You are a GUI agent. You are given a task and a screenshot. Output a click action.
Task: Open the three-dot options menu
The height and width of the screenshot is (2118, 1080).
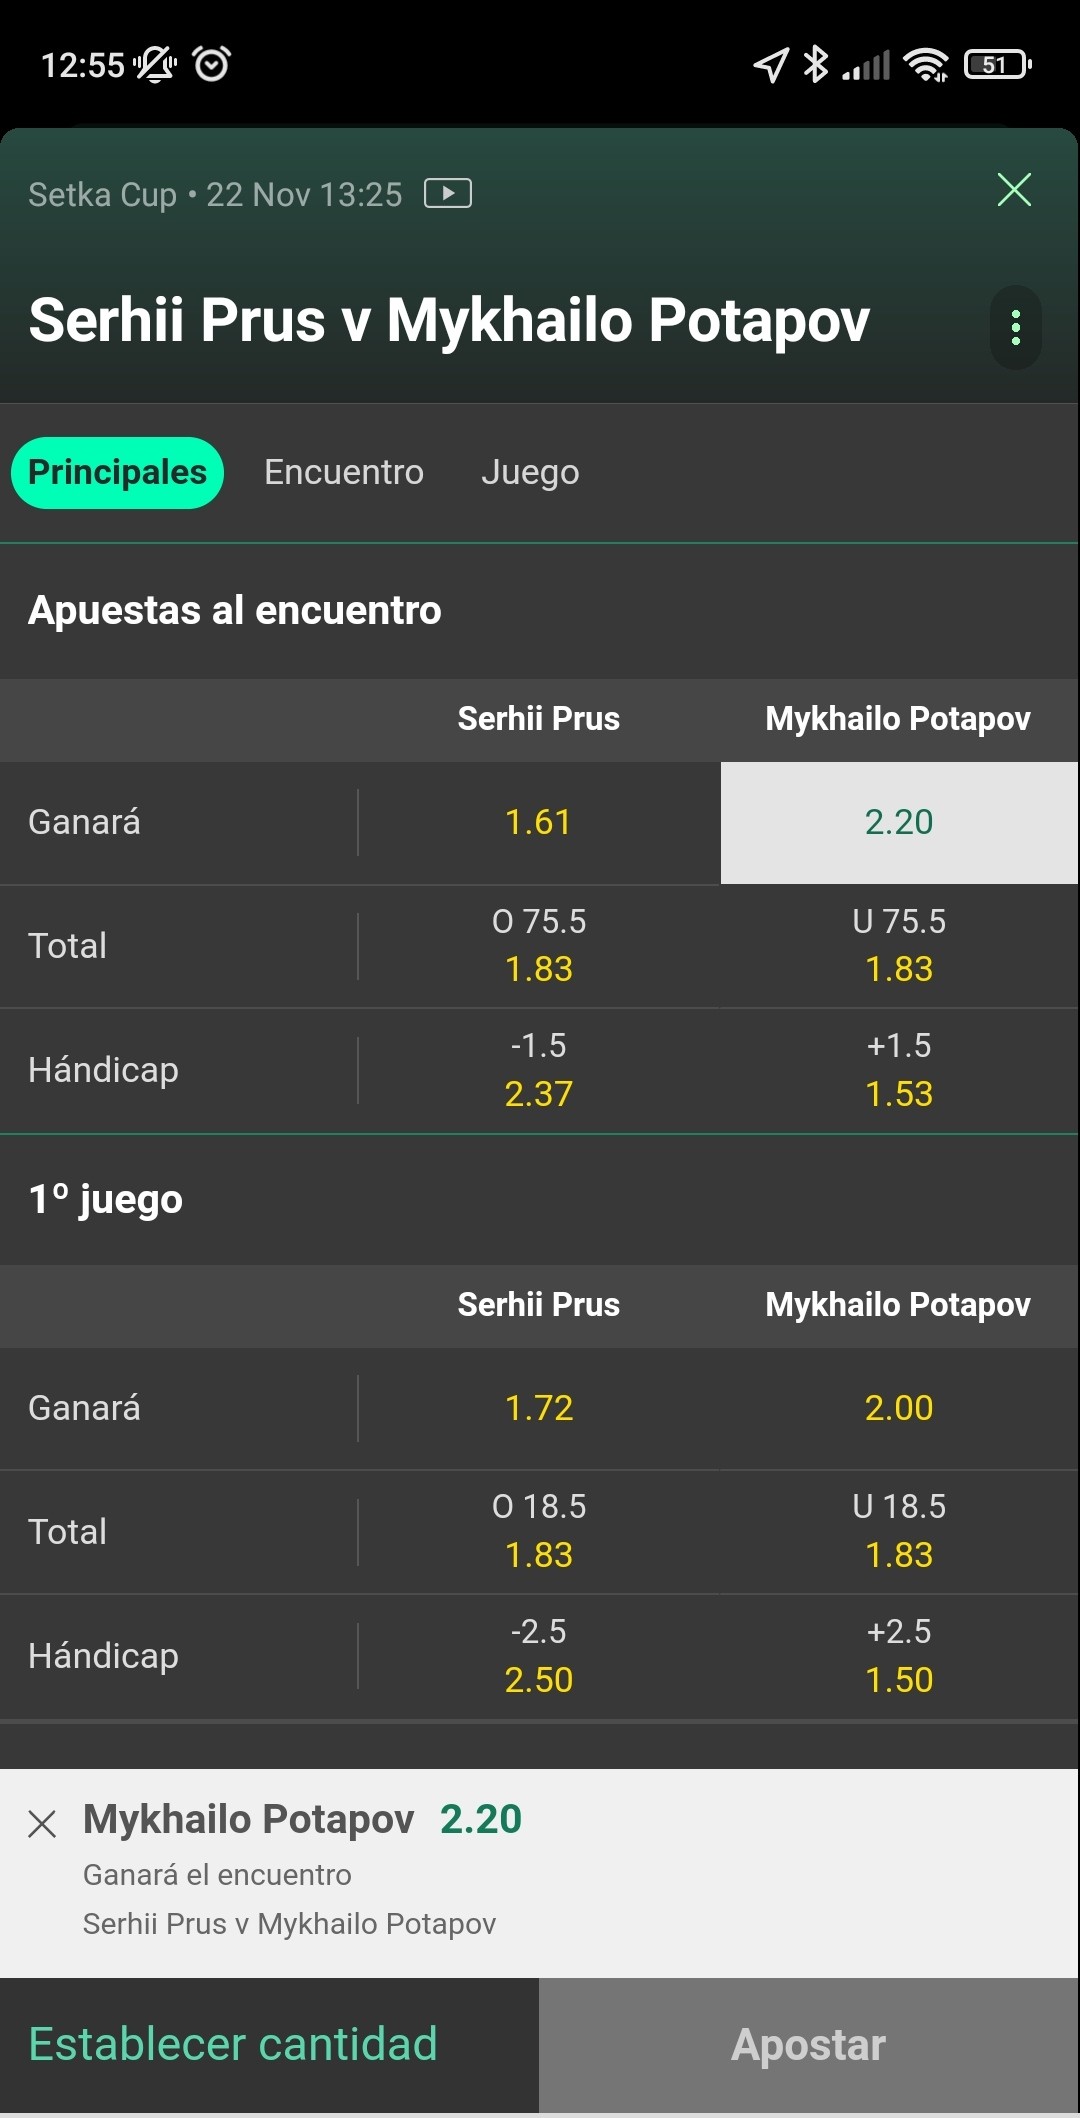pos(1016,328)
